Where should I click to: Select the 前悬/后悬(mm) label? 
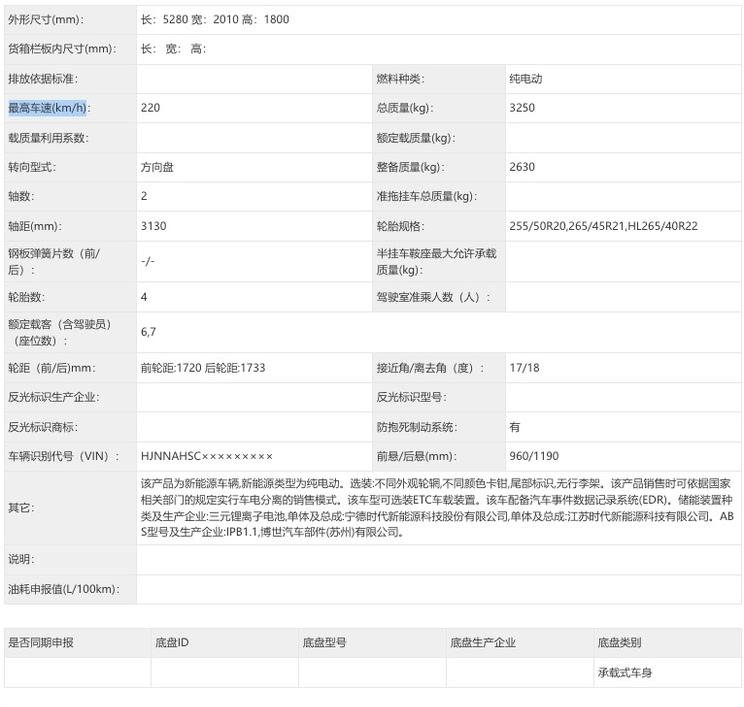pos(416,456)
